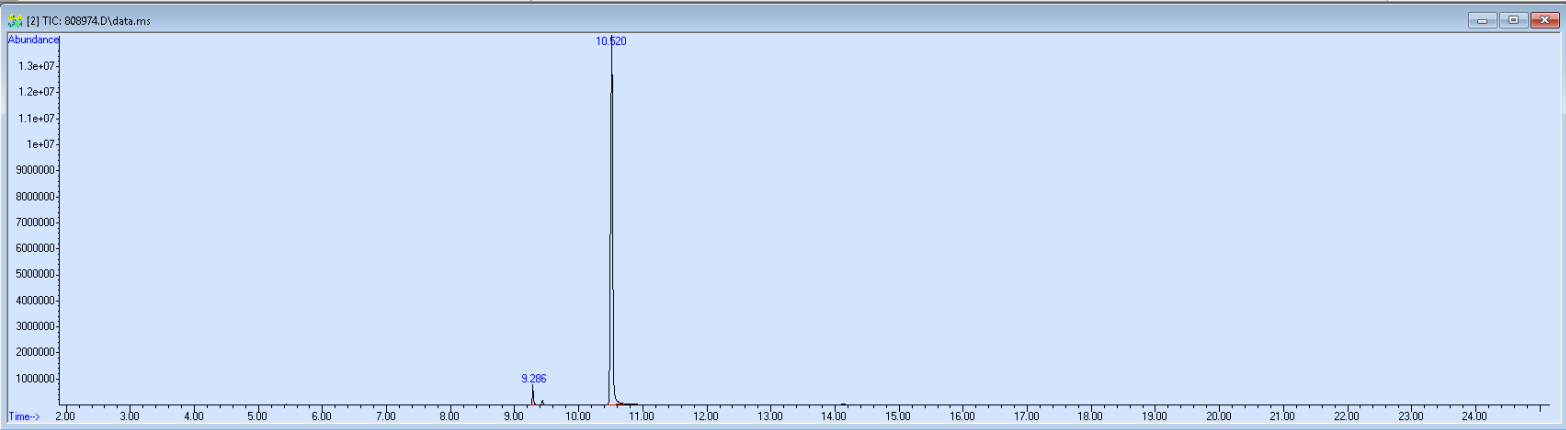Click the 3.00 time axis label
Viewport: 1566px width, 430px height.
point(130,415)
